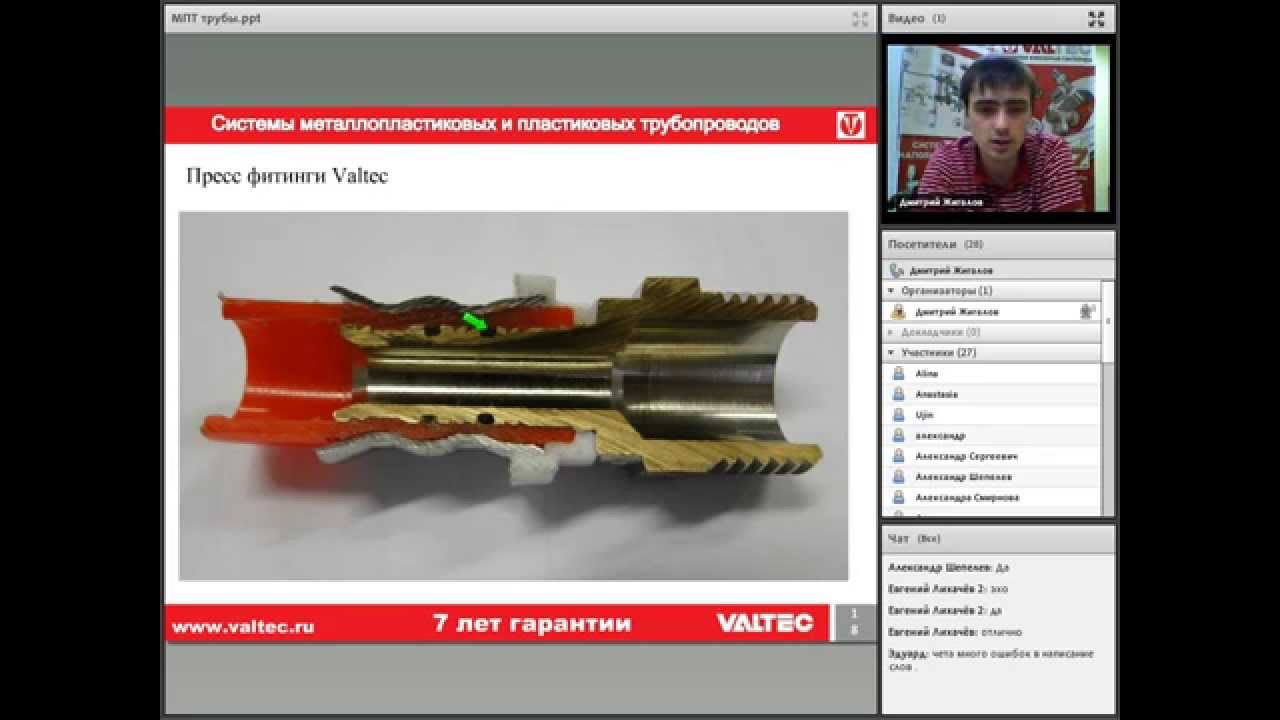Viewport: 1280px width, 720px height.
Task: Click the fitting cutaway photo on the slide
Action: pos(513,396)
